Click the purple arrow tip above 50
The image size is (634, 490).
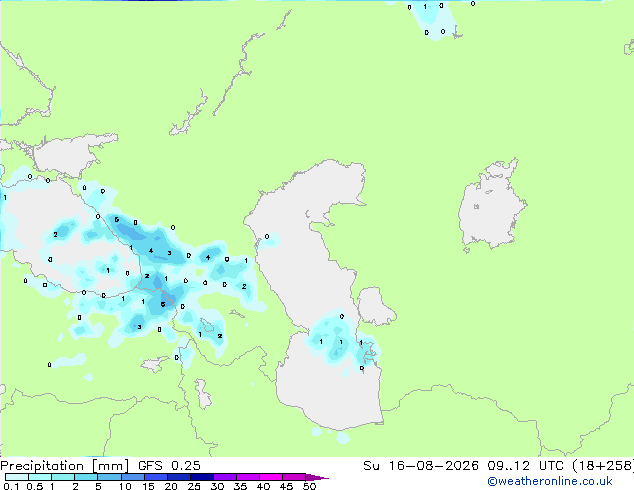[x=316, y=477]
